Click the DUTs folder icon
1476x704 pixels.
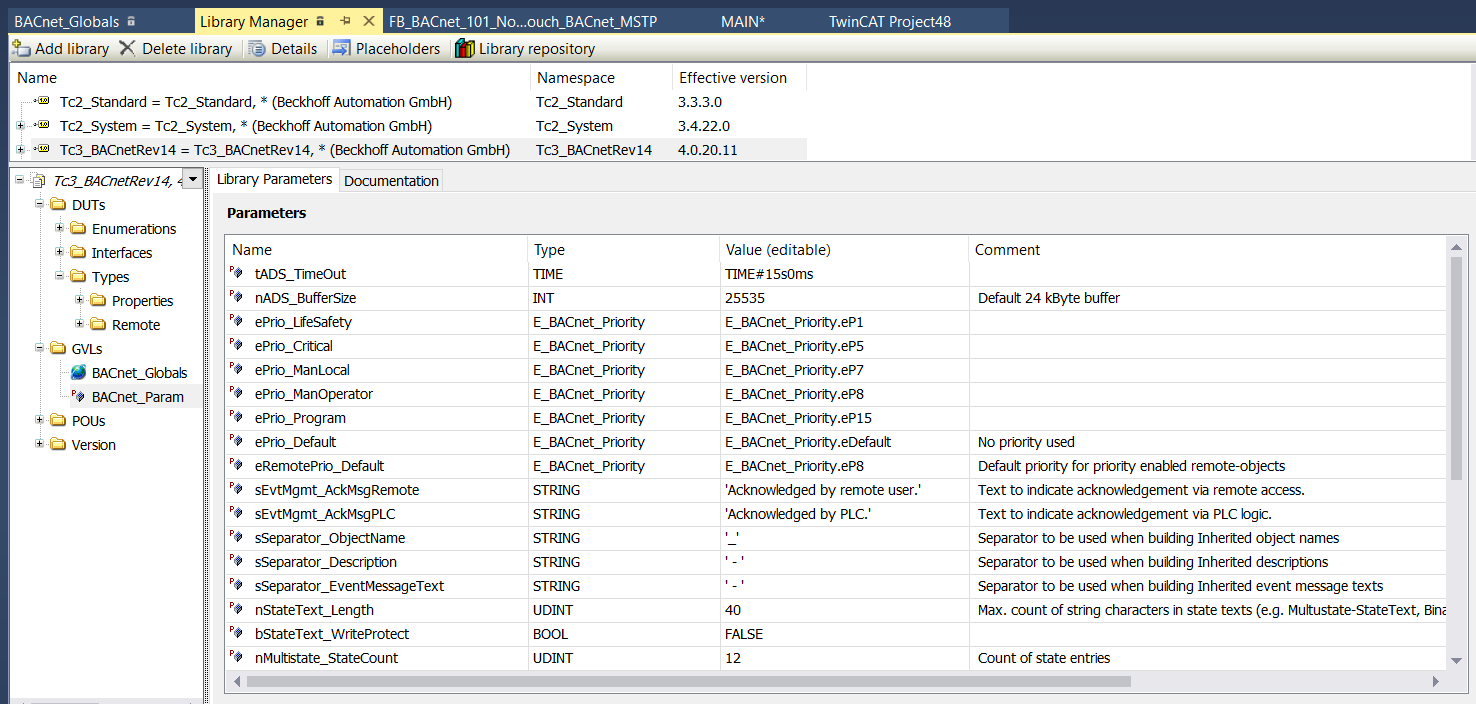pyautogui.click(x=58, y=205)
